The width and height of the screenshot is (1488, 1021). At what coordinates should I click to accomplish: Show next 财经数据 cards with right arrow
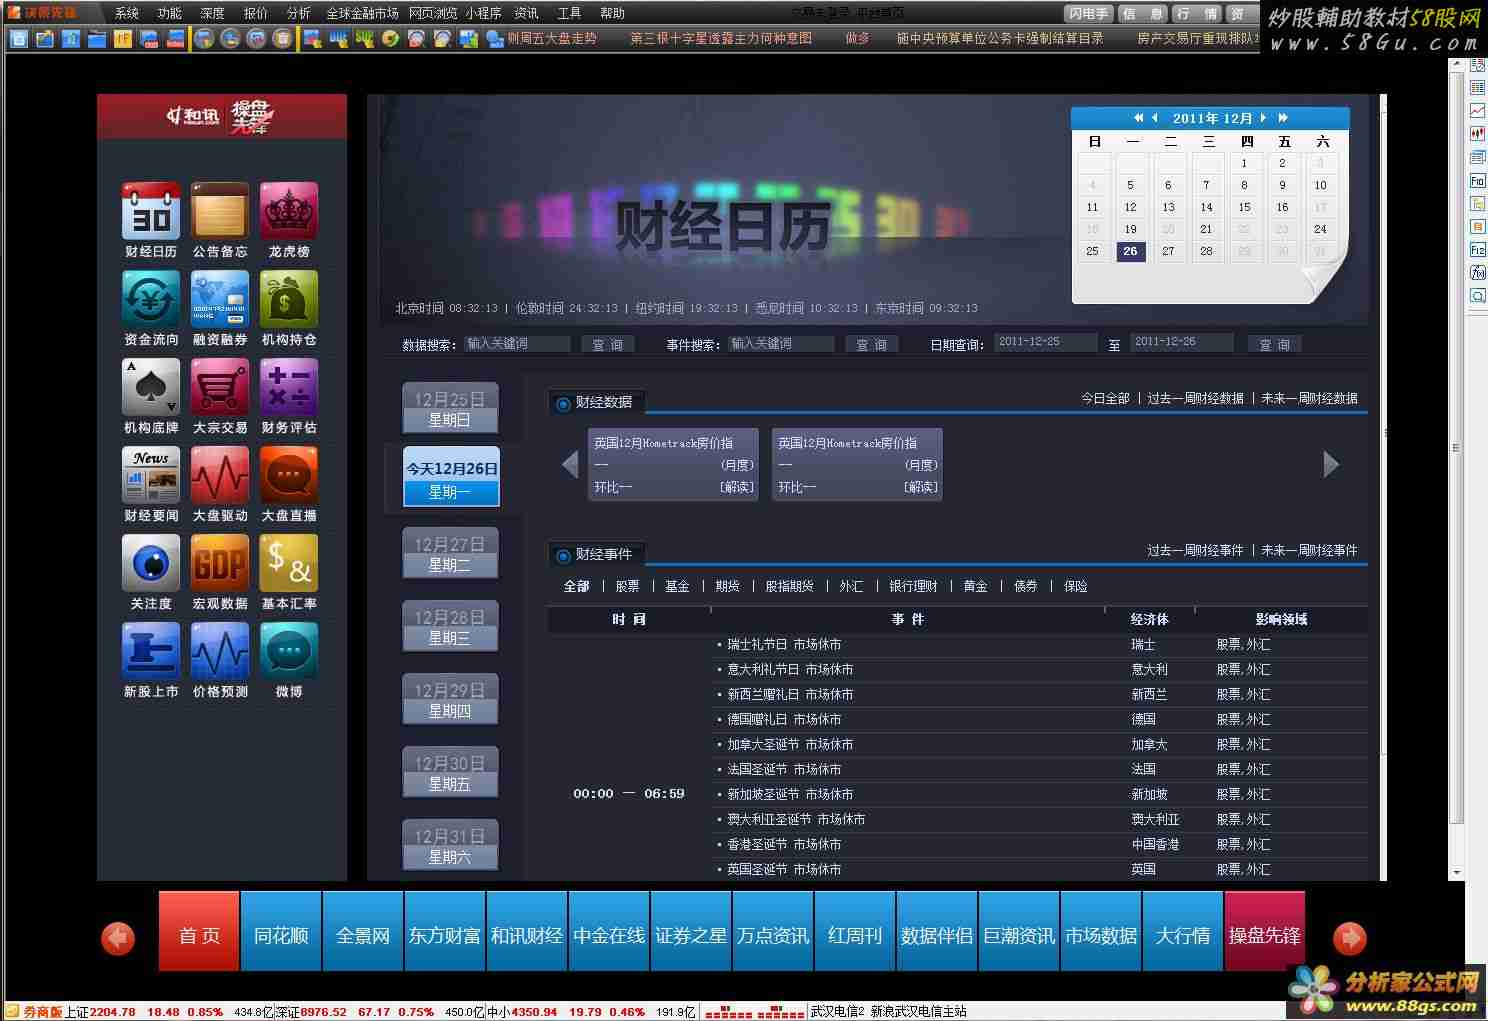click(x=1331, y=464)
